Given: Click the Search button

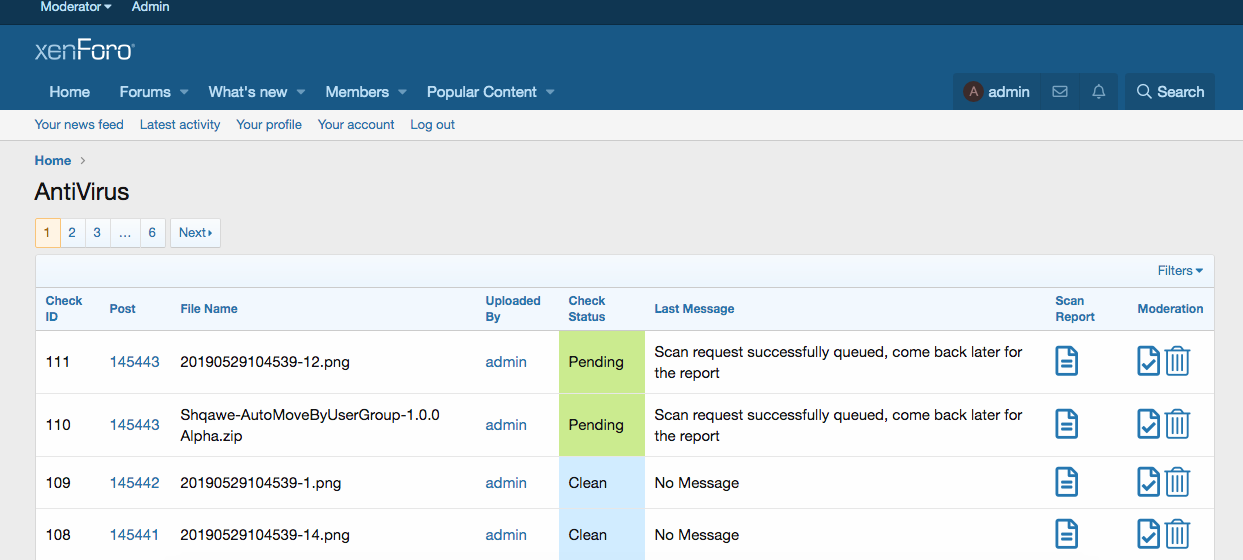Looking at the screenshot, I should (1170, 92).
